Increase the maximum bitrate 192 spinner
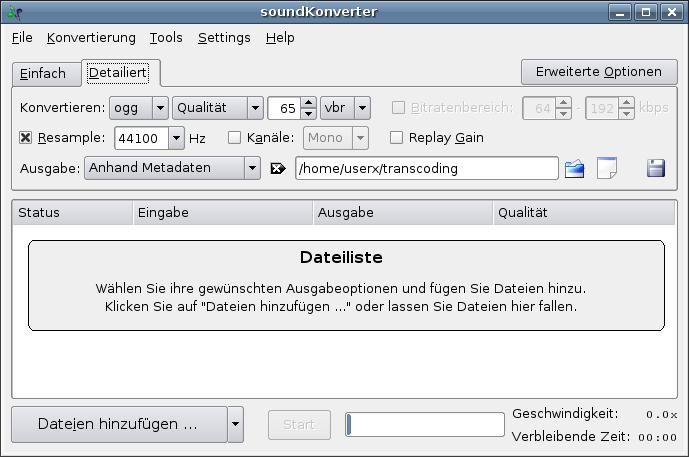The width and height of the screenshot is (689, 457). [x=627, y=103]
